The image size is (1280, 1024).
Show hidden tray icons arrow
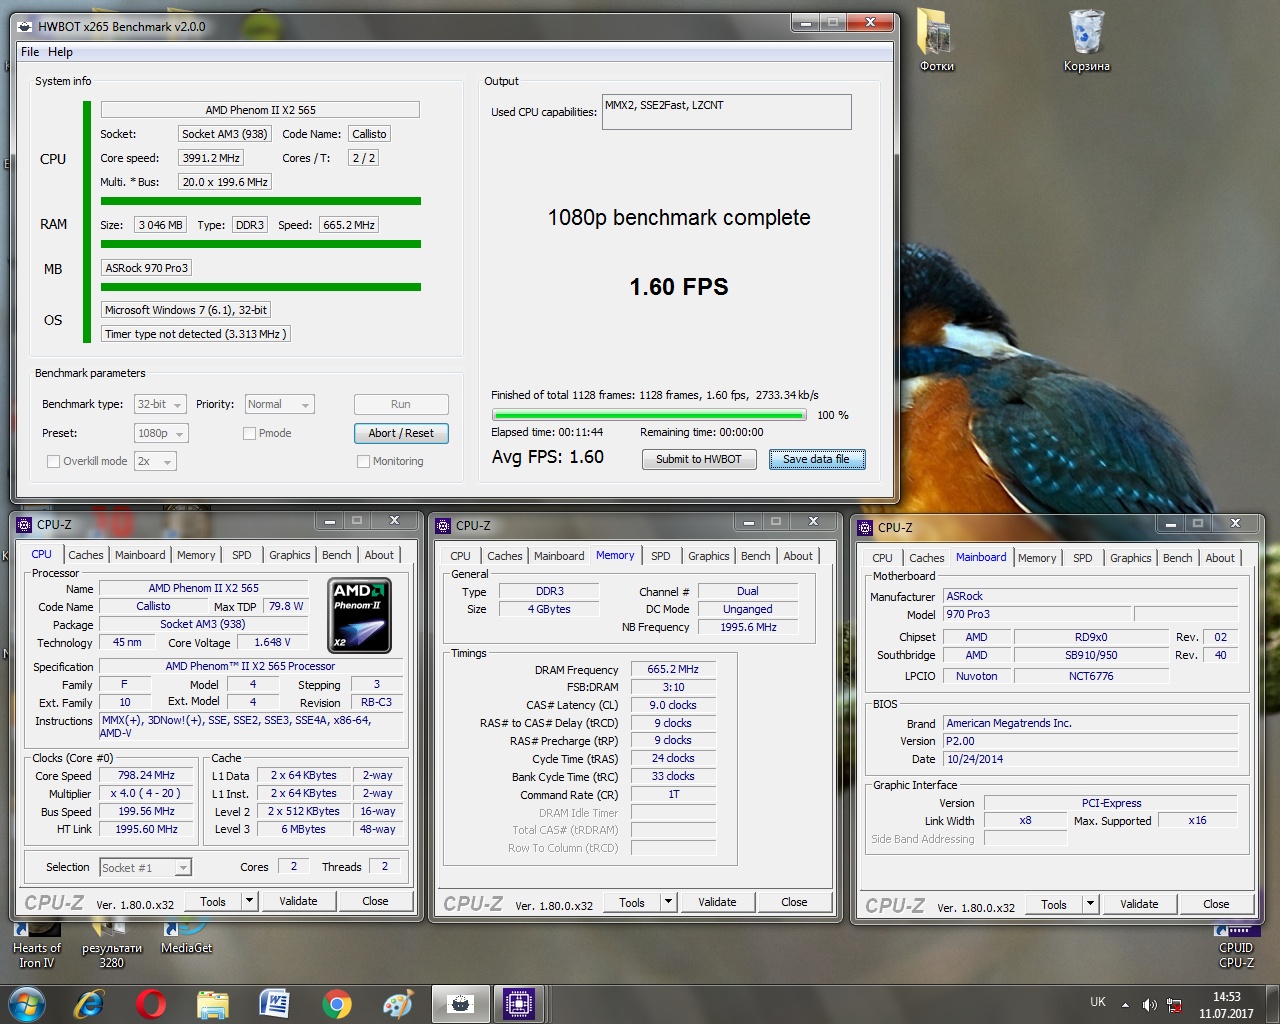click(x=1125, y=1004)
